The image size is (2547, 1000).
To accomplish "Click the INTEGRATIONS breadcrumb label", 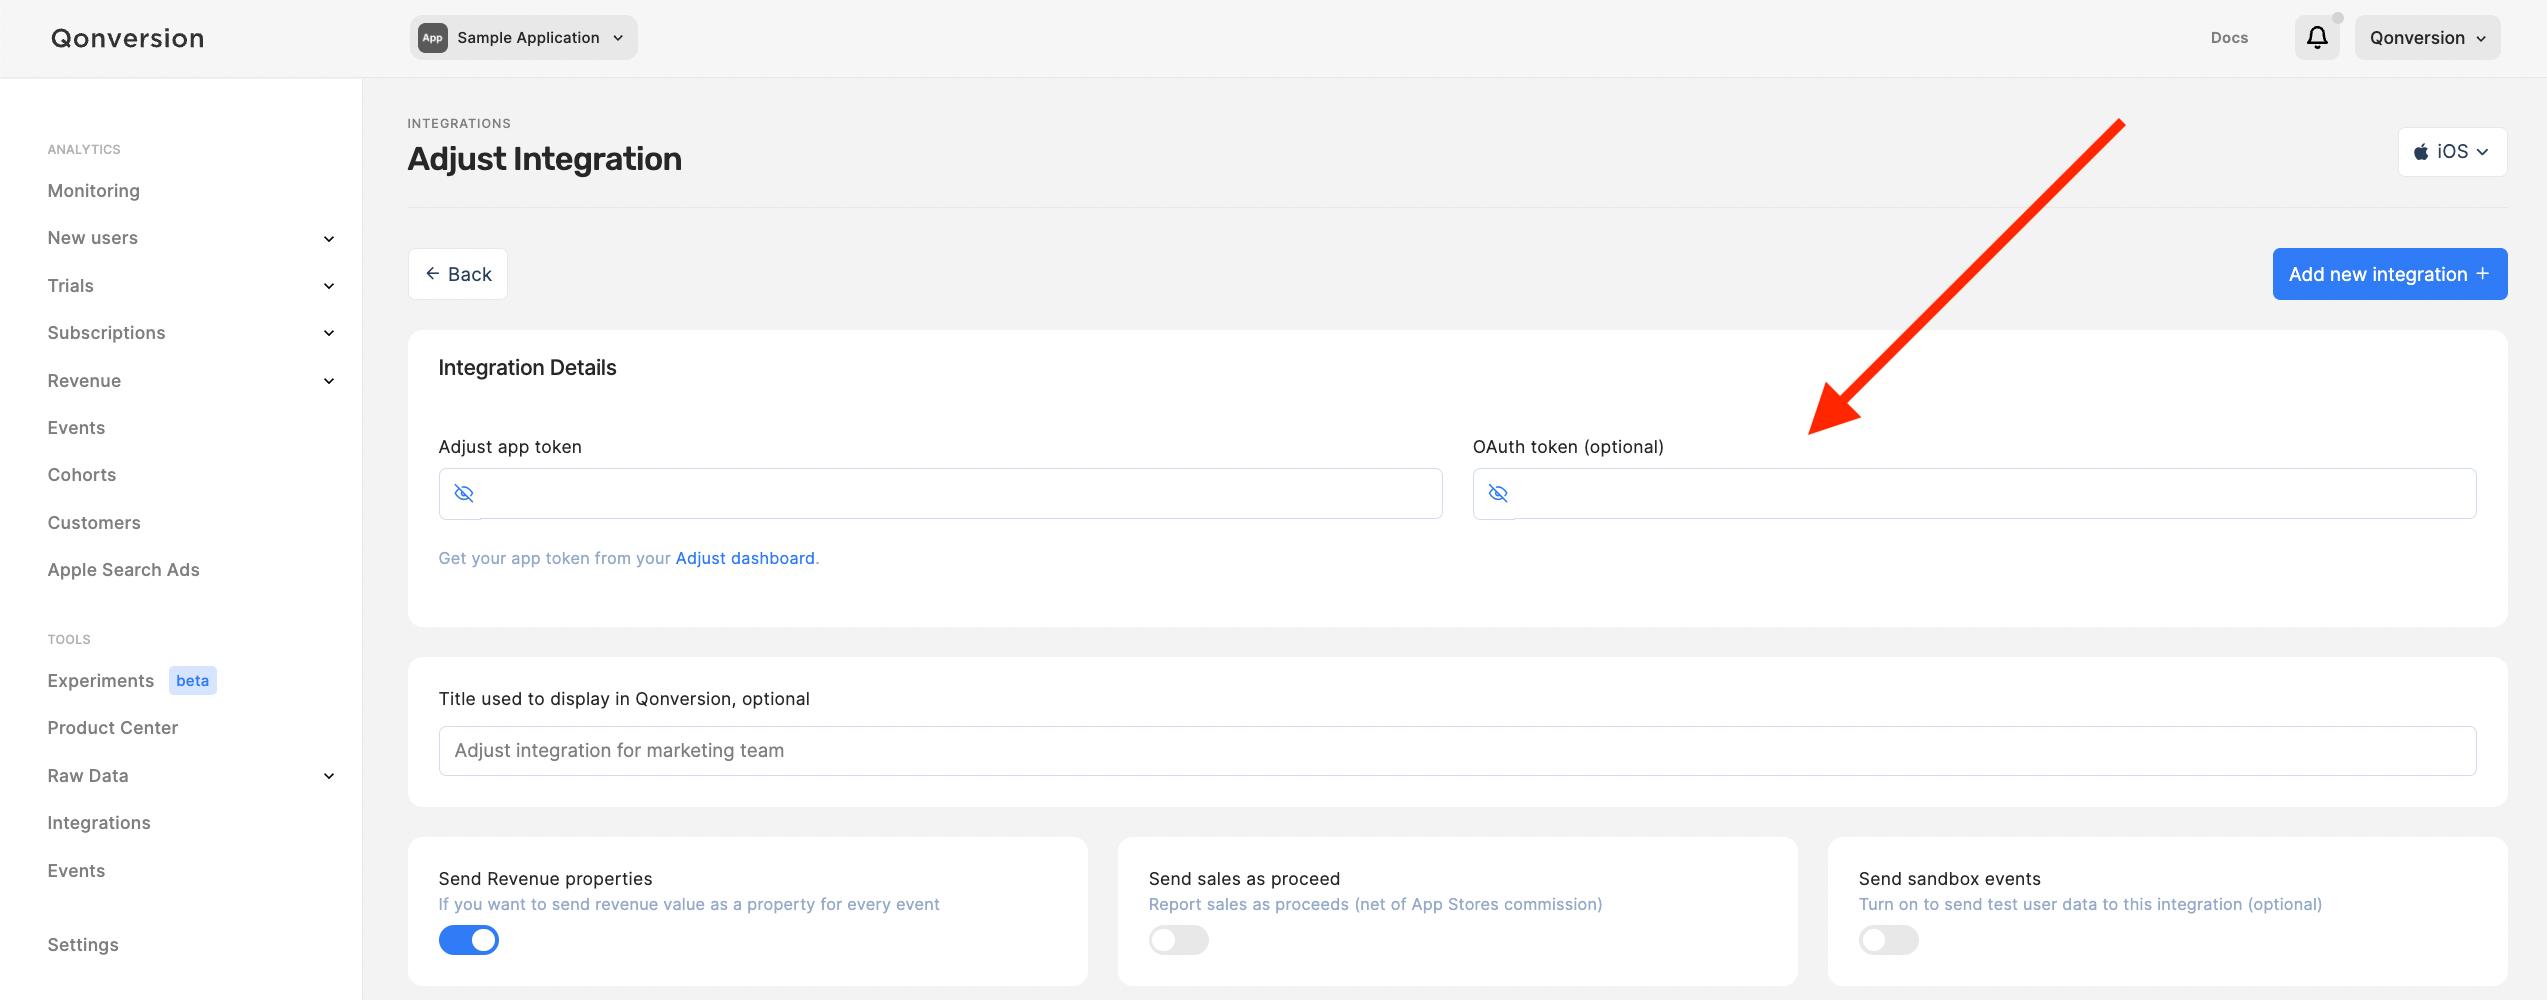I will [459, 123].
